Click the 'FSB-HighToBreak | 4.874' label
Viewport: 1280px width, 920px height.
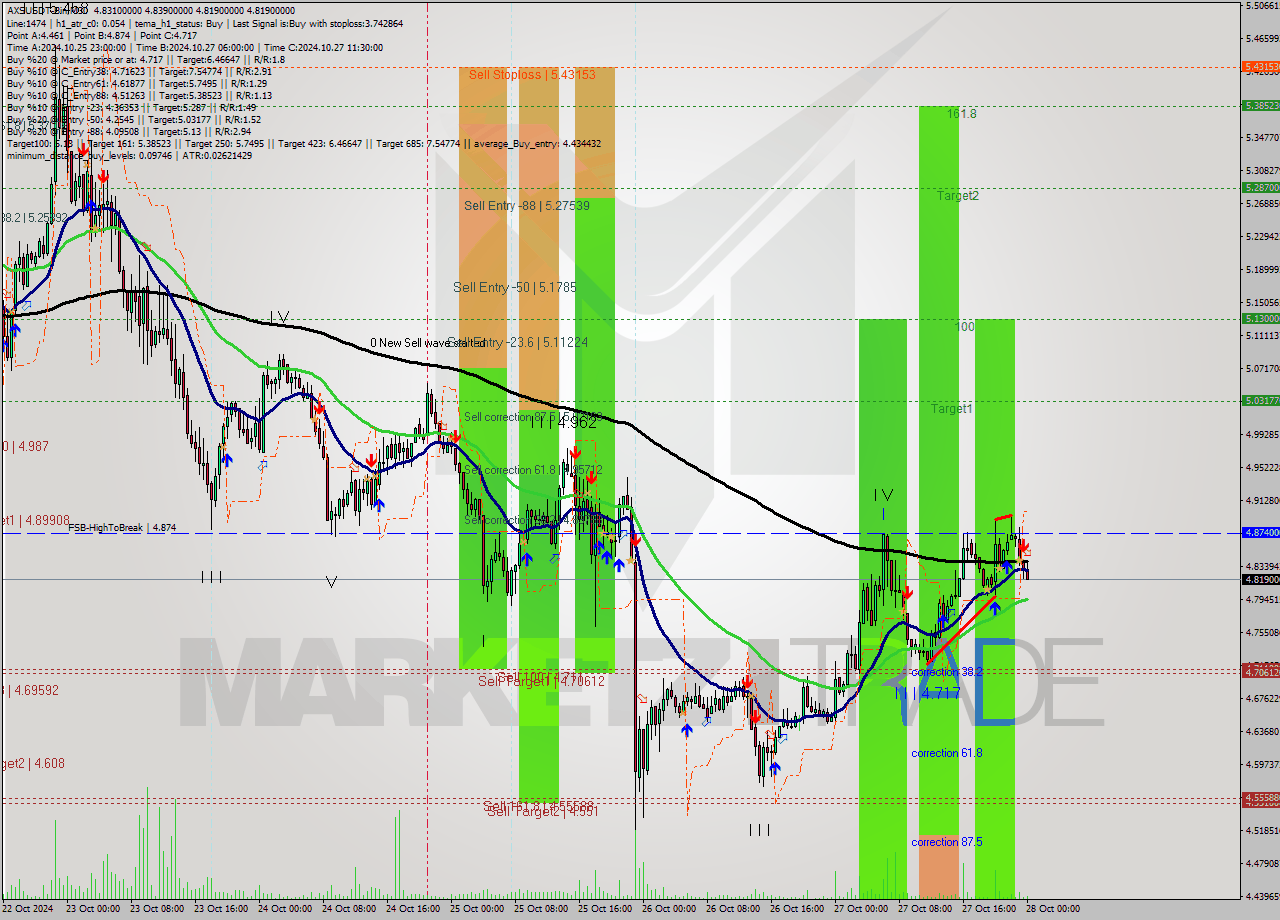[x=122, y=527]
